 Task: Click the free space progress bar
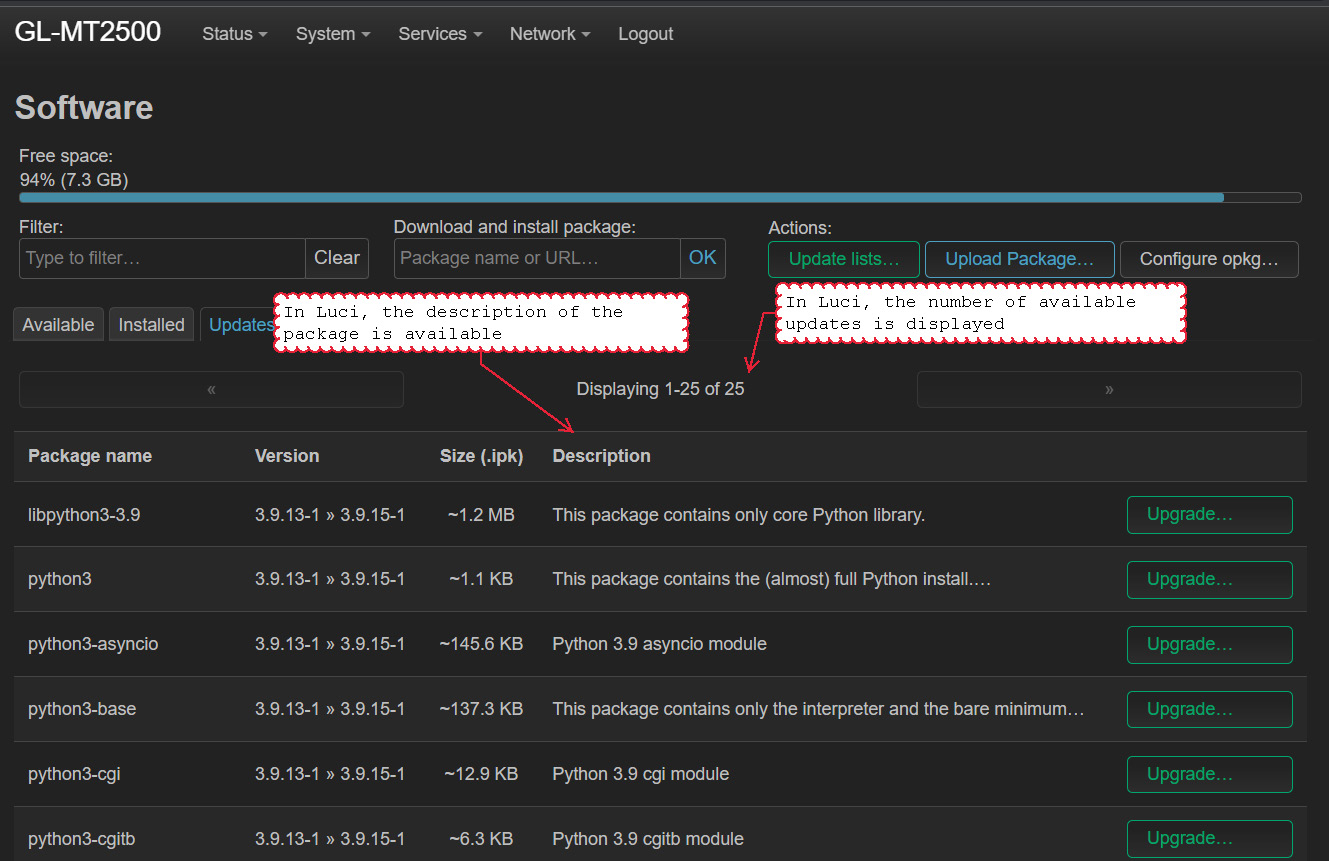click(x=660, y=198)
